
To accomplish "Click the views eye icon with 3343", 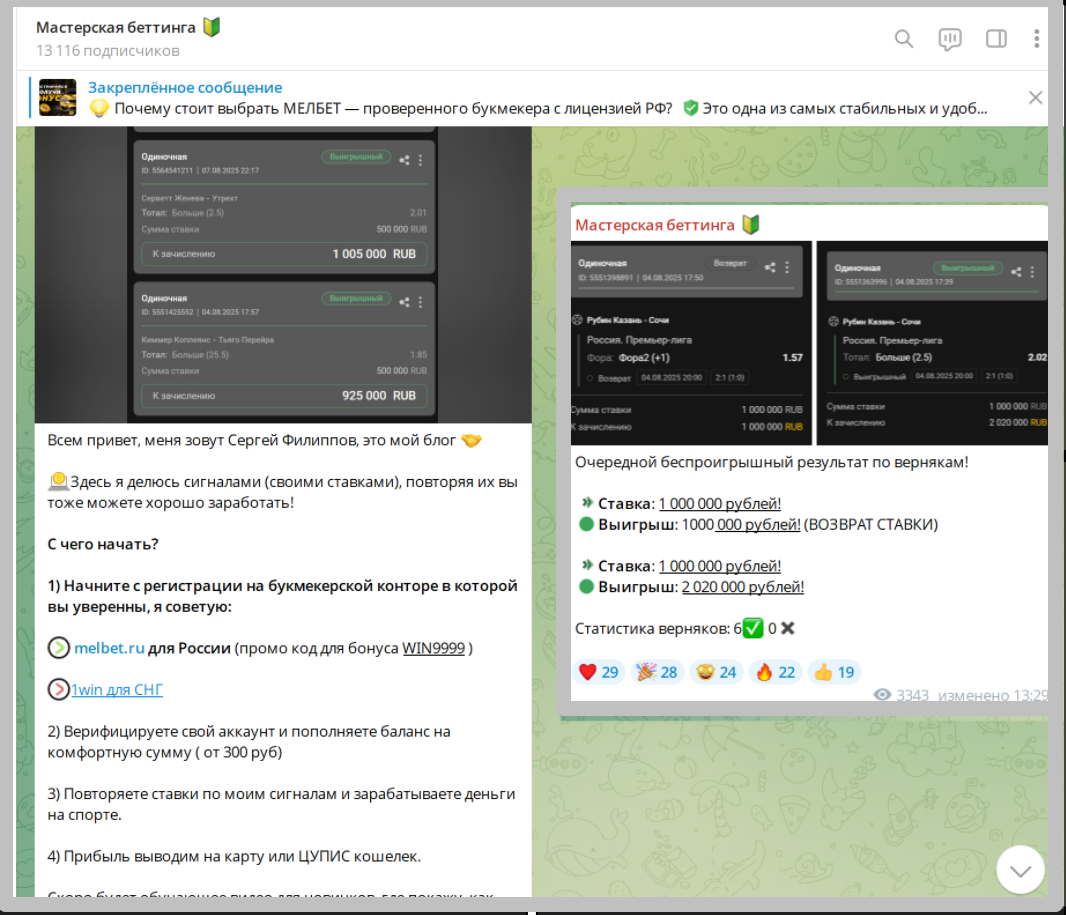I will tap(882, 695).
